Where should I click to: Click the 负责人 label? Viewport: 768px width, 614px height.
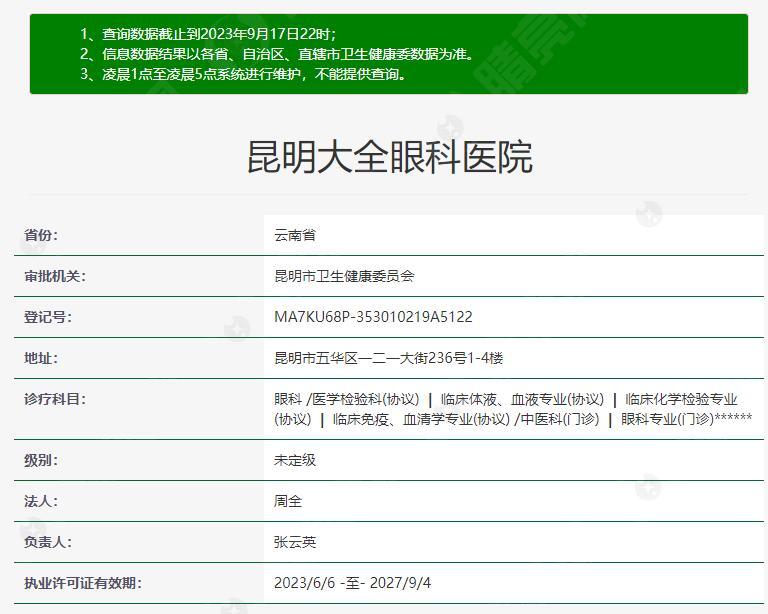coord(48,543)
